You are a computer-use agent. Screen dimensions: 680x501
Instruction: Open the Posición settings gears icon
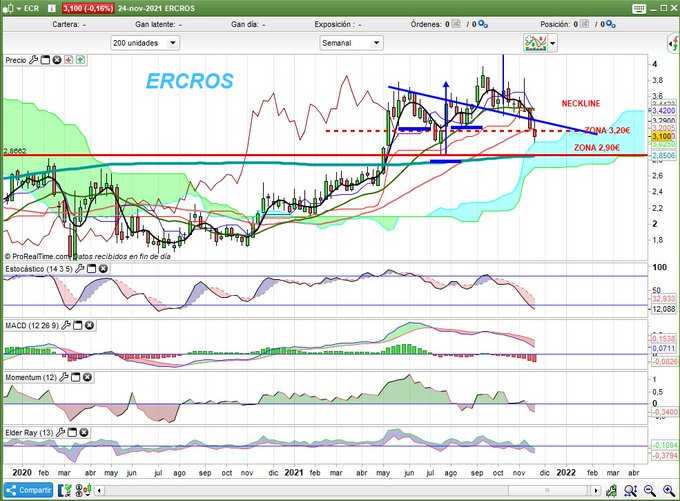coord(611,24)
